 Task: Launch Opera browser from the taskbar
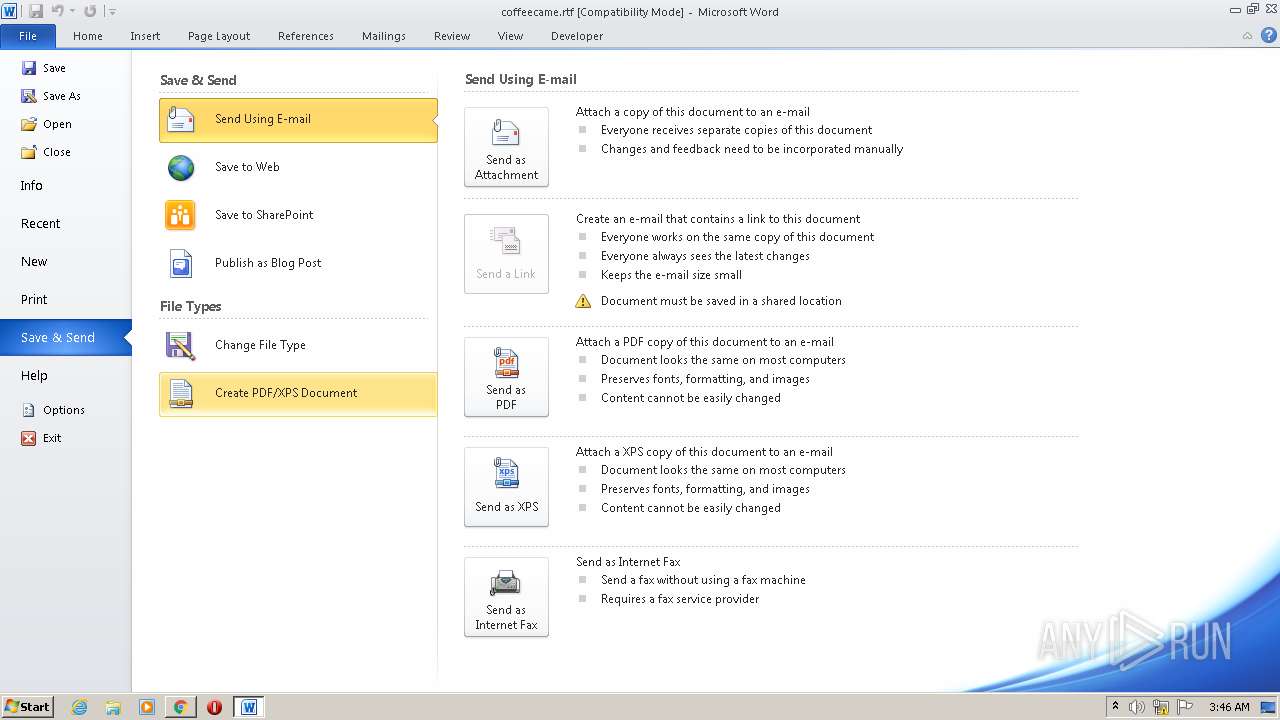click(x=214, y=707)
